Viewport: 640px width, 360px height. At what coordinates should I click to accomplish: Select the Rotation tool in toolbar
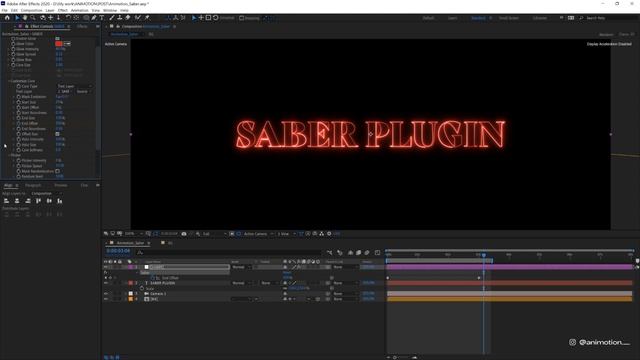[x=68, y=18]
